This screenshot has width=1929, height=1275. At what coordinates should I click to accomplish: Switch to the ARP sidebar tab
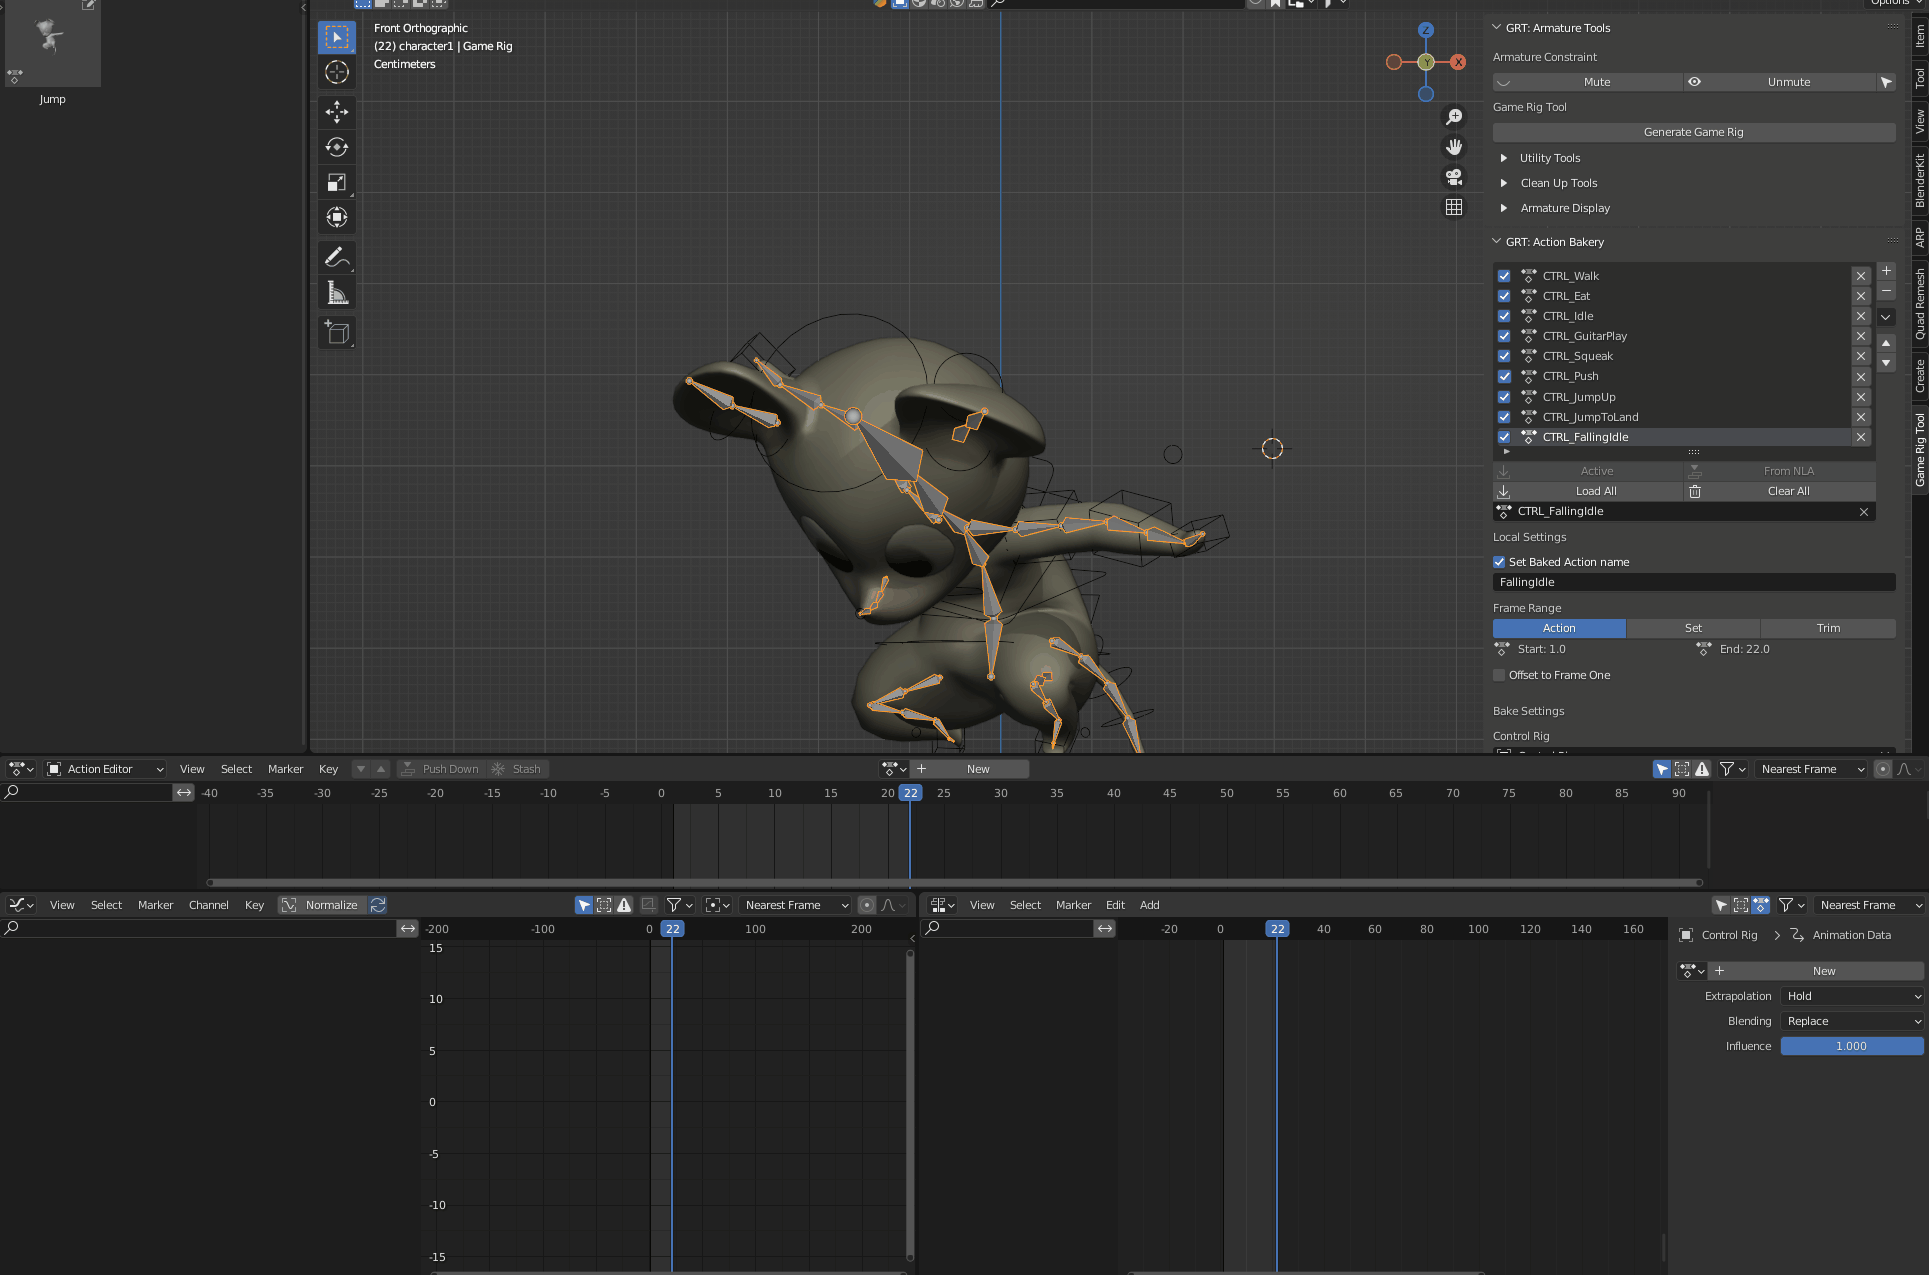tap(1919, 238)
